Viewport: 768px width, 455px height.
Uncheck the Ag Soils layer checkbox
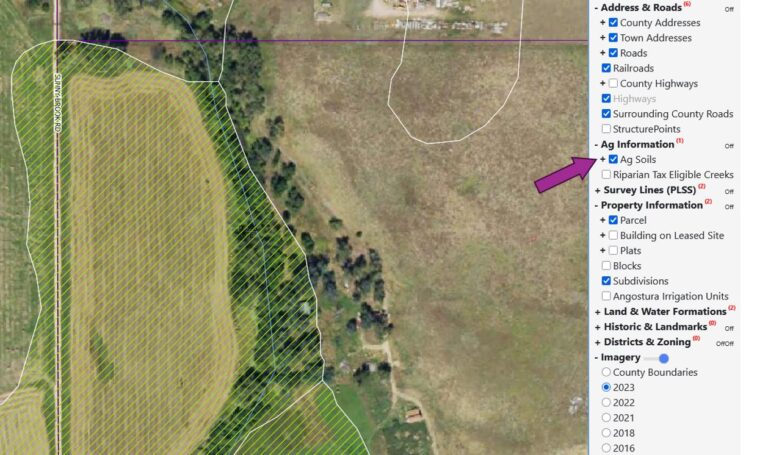[x=613, y=159]
